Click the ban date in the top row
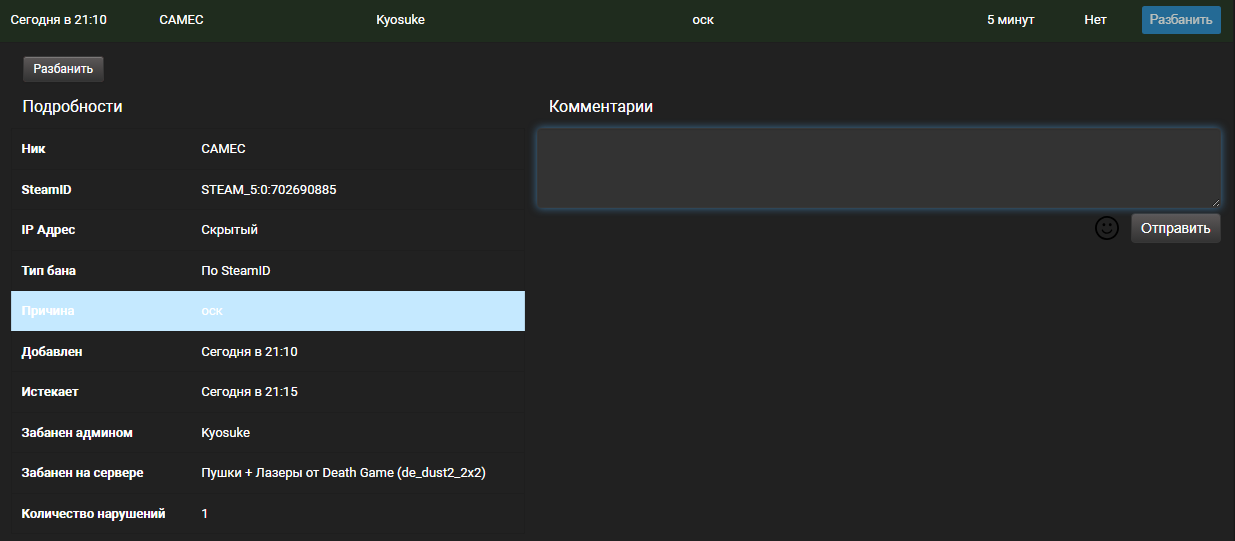 [58, 20]
